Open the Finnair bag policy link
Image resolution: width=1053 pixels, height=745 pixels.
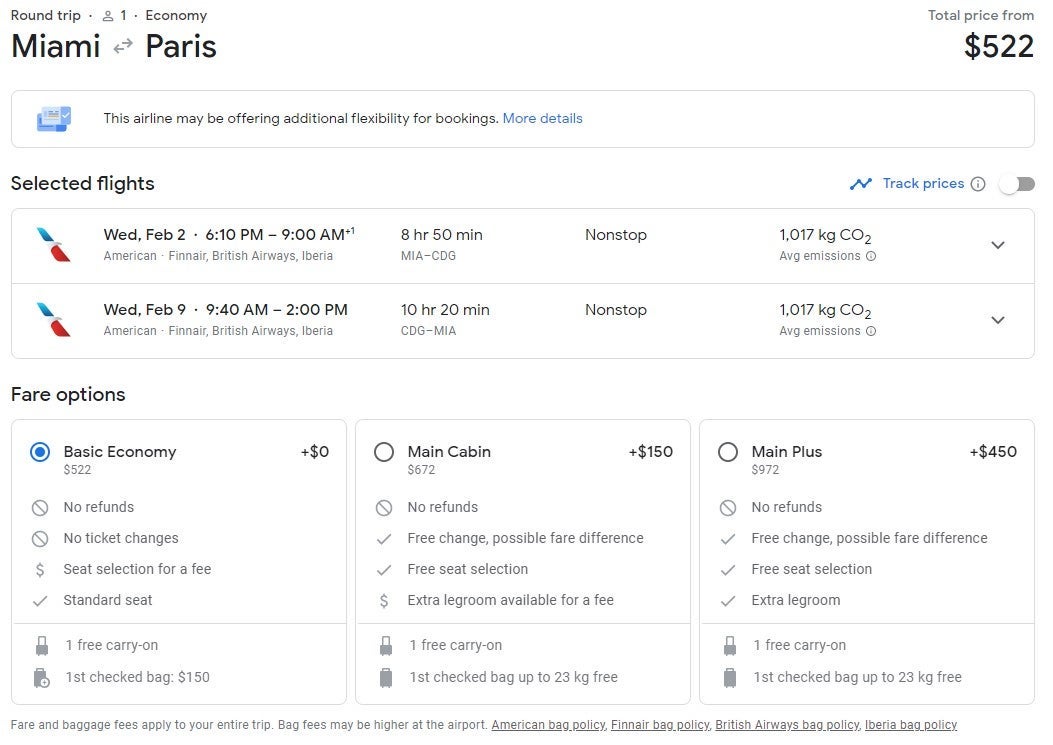[659, 725]
